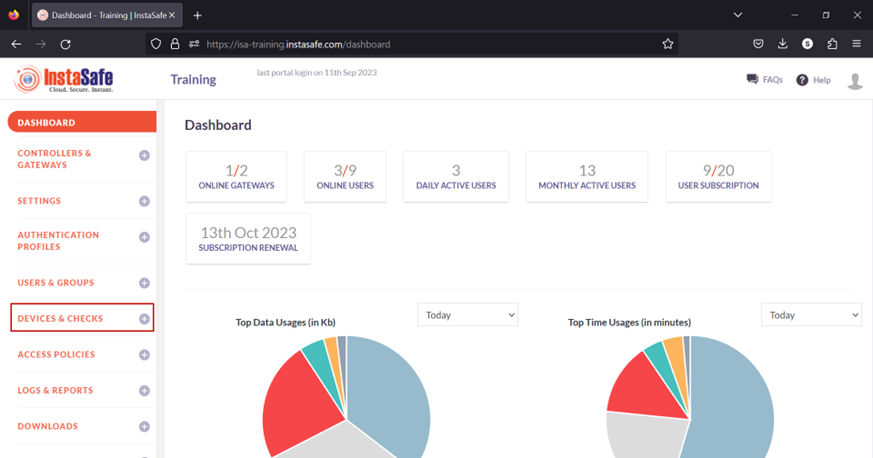Open Top Time Usages period dropdown
Screen dimensions: 873x458
coord(810,315)
